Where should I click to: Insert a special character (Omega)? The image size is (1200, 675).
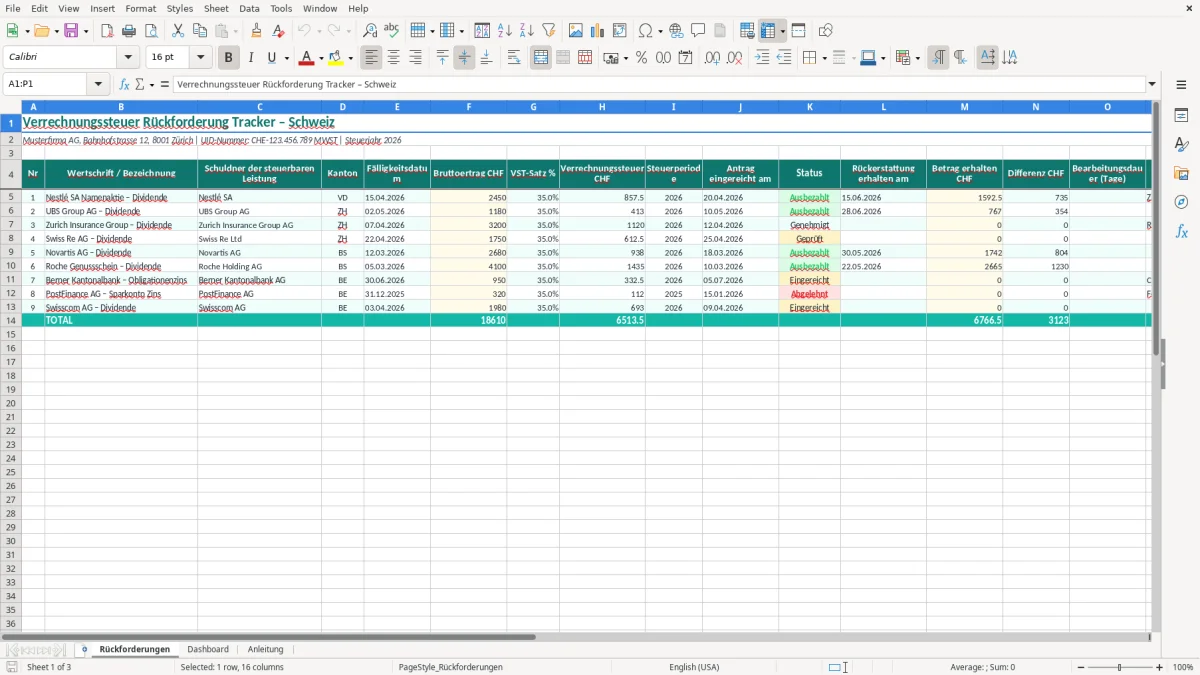pyautogui.click(x=645, y=31)
